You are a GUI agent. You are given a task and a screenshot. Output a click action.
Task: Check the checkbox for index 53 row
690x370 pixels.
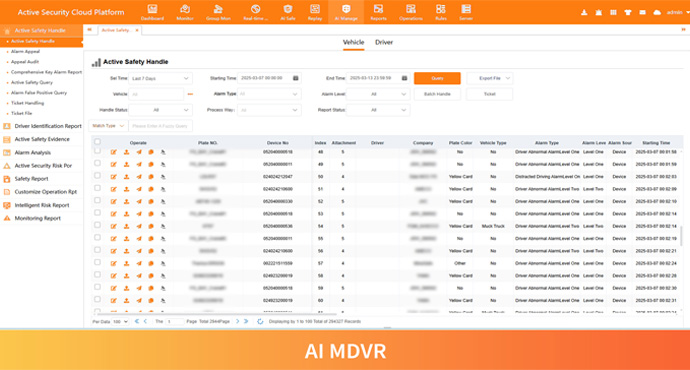(97, 213)
